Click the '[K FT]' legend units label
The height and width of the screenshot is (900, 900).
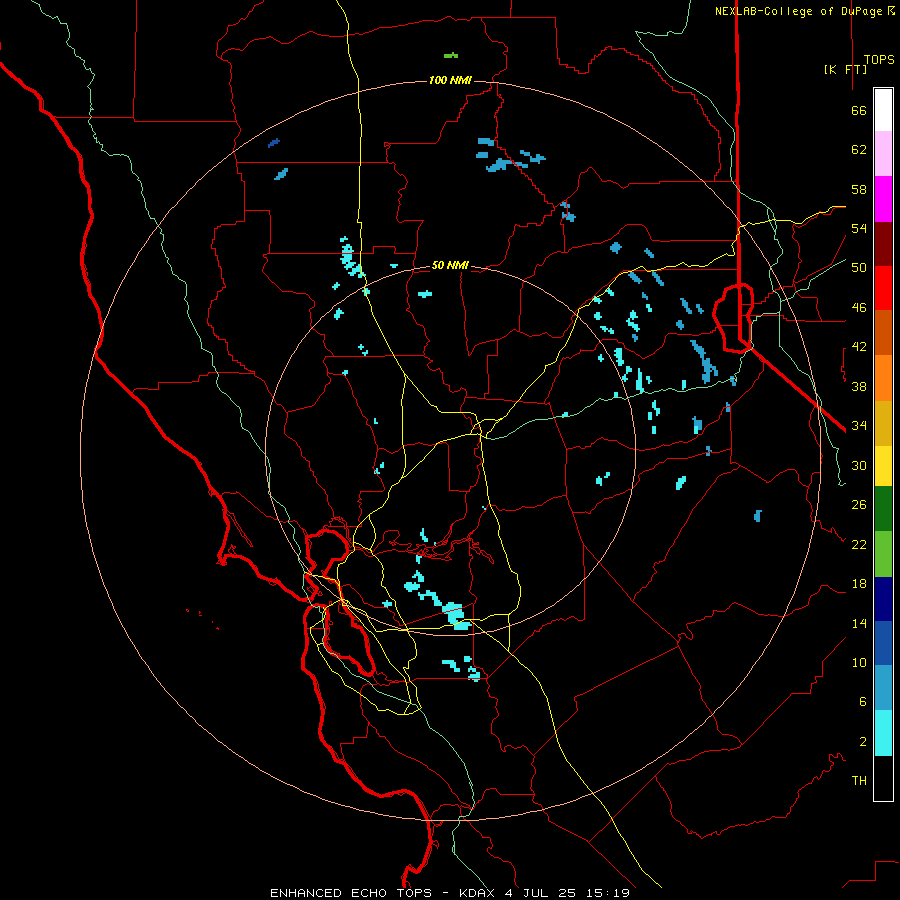tap(845, 69)
